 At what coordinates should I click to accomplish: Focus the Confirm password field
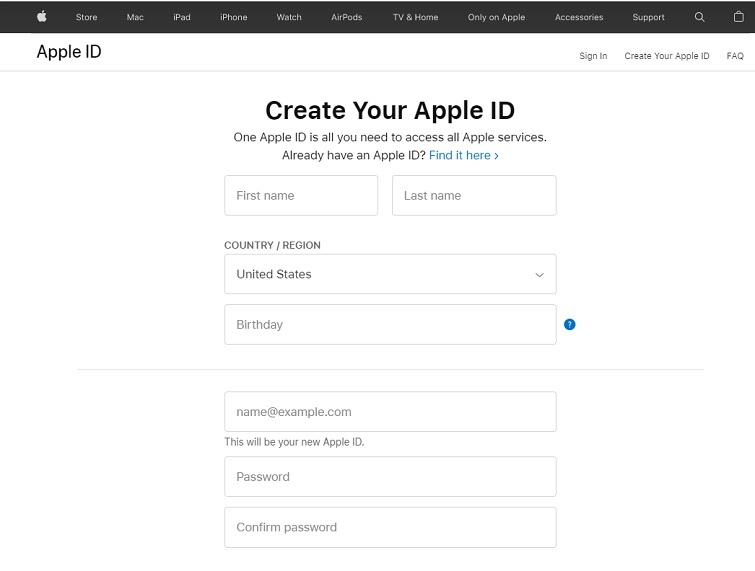[390, 527]
